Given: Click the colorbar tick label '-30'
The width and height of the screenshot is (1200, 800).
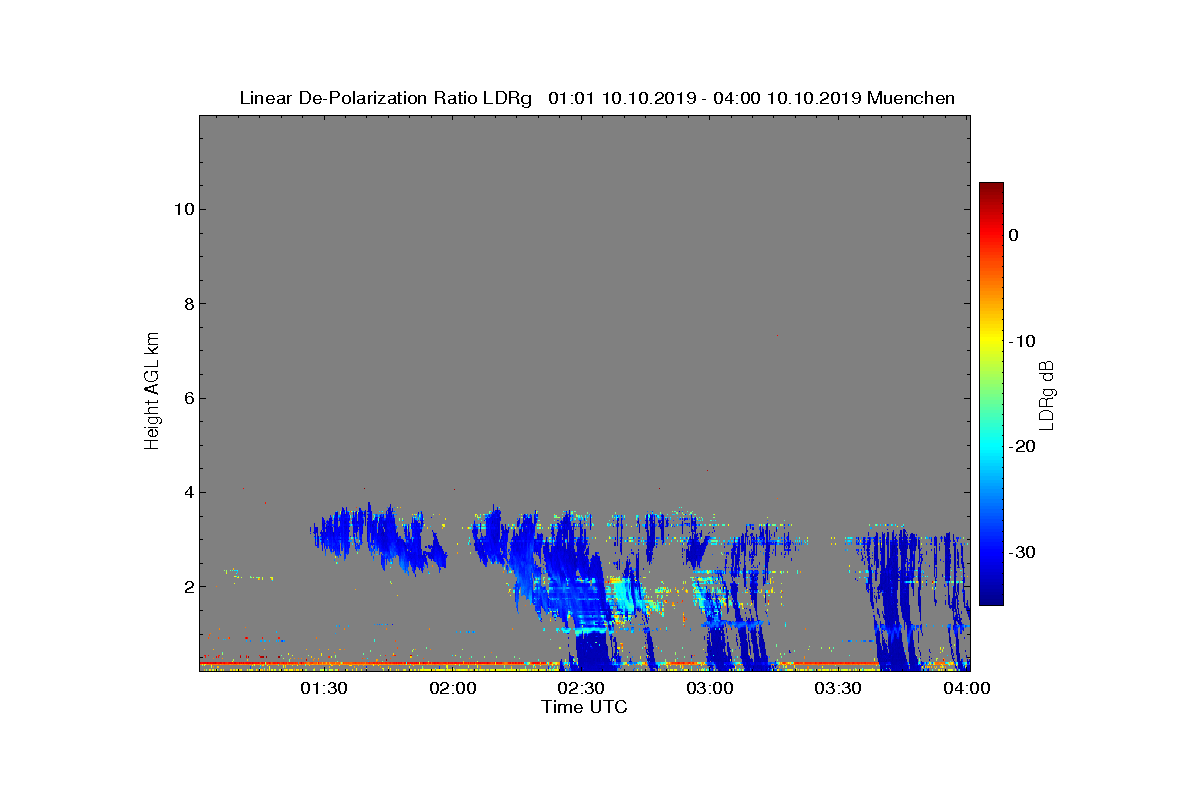Looking at the screenshot, I should pyautogui.click(x=1022, y=553).
